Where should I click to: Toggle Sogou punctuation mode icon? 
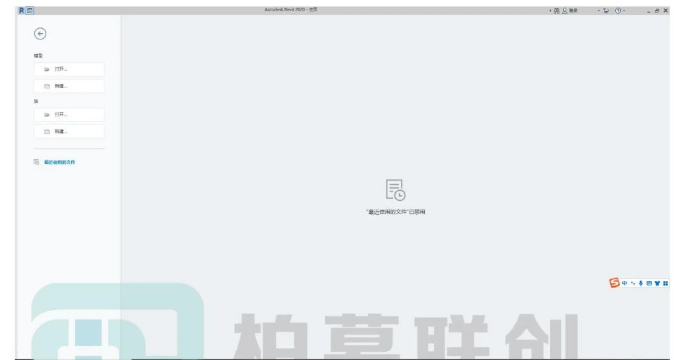(x=633, y=283)
